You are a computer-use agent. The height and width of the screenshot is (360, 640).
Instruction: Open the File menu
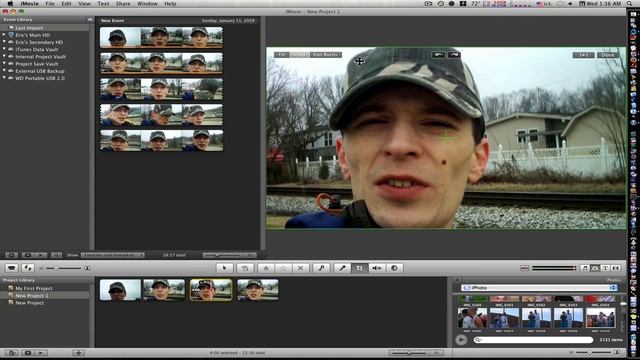pos(50,4)
